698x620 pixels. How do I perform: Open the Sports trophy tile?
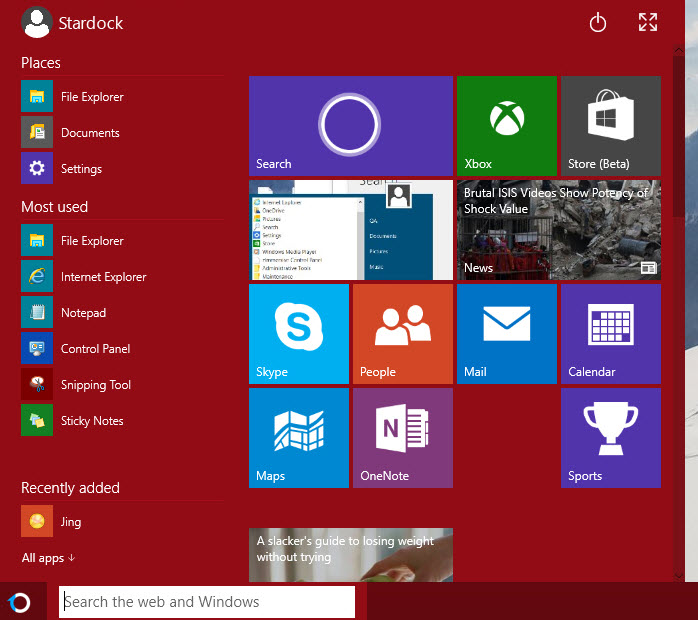coord(611,438)
